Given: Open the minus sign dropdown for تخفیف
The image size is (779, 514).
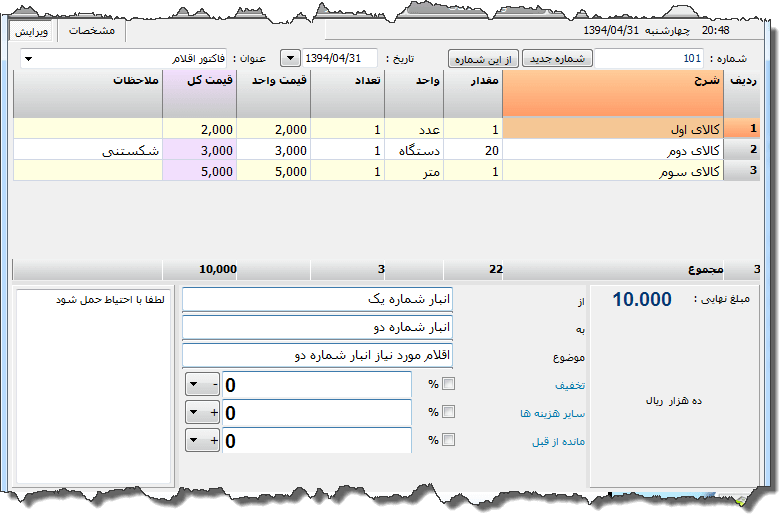Looking at the screenshot, I should coord(203,384).
